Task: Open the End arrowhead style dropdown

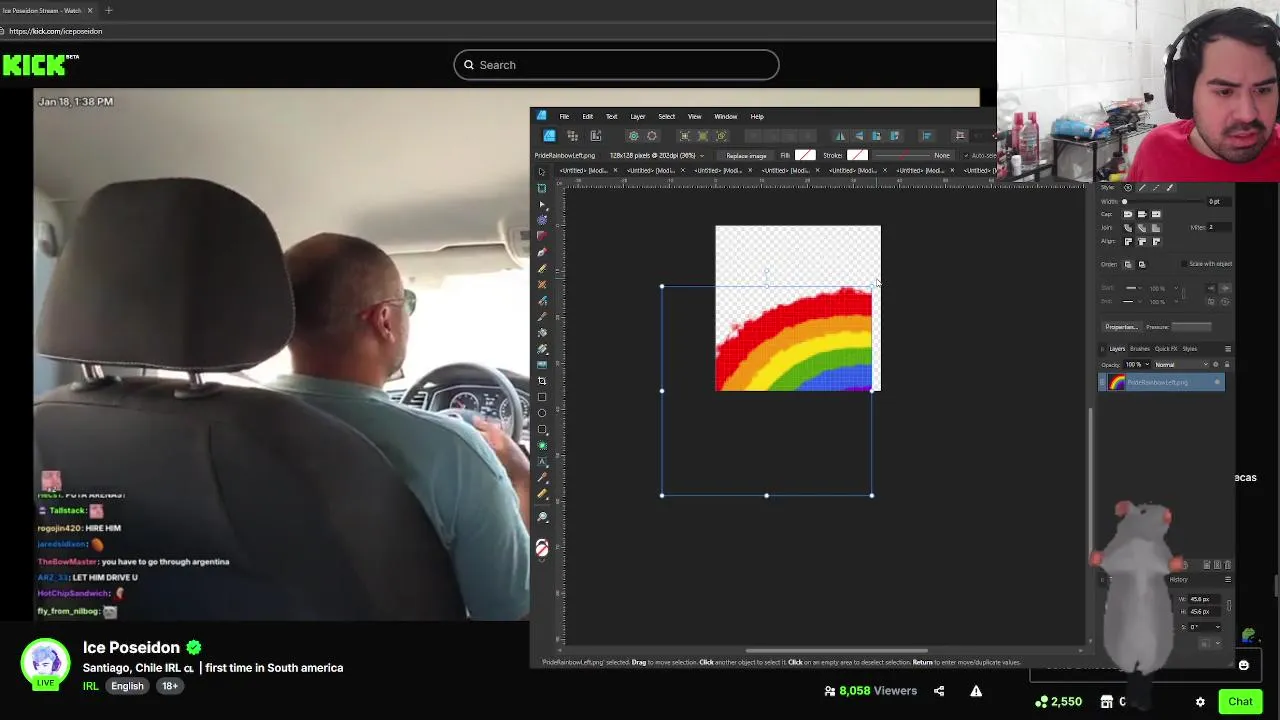Action: [x=1133, y=301]
